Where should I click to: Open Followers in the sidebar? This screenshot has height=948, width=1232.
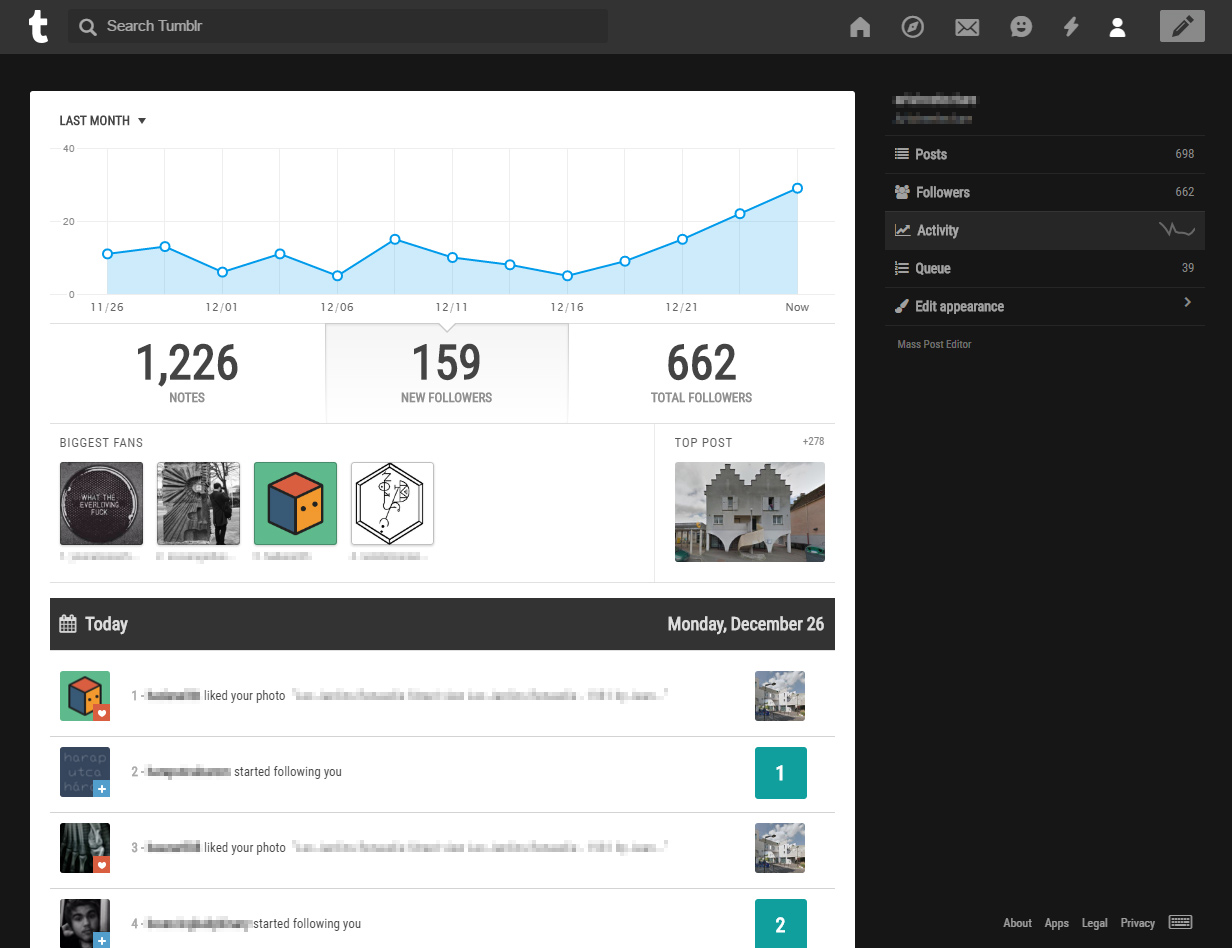[1045, 192]
